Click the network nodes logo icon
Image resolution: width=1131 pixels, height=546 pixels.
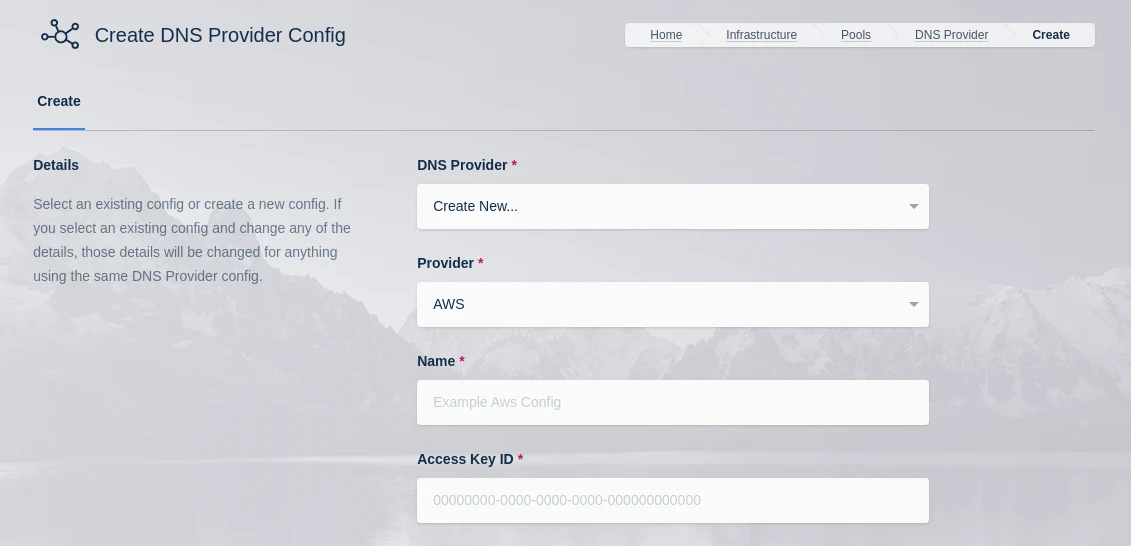click(x=60, y=35)
